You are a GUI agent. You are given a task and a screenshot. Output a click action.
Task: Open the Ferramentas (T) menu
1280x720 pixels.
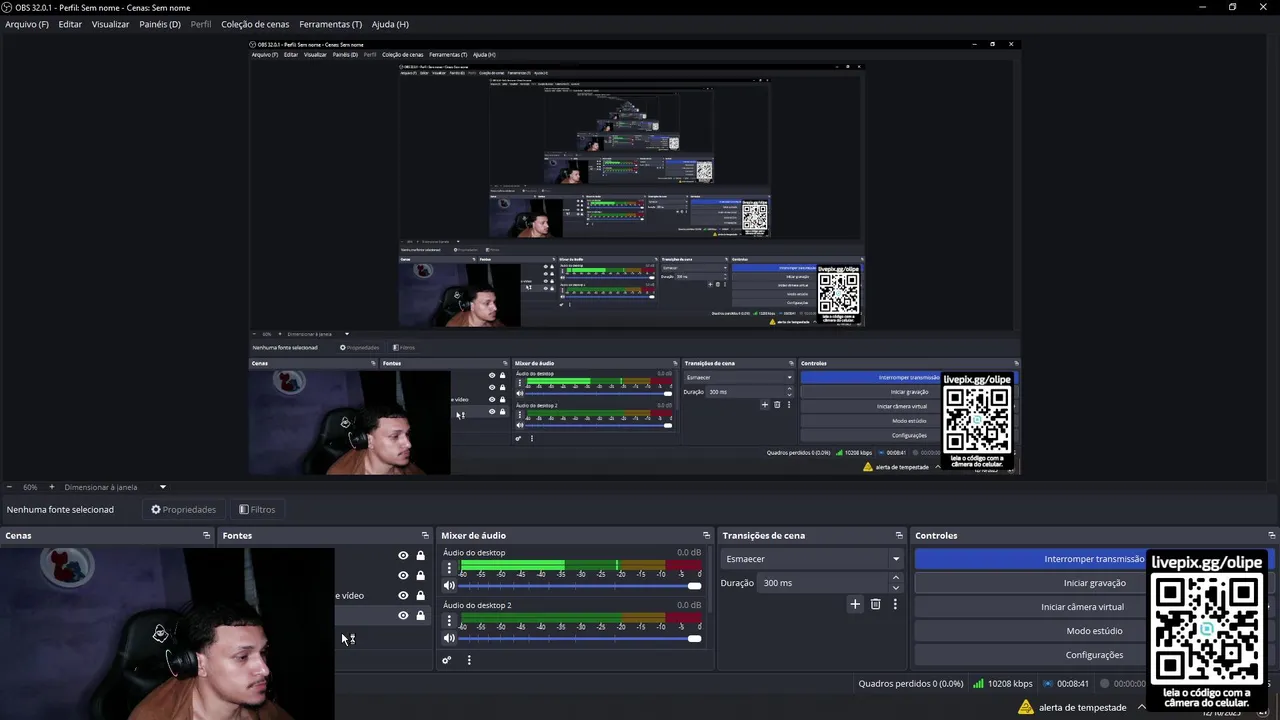point(330,24)
